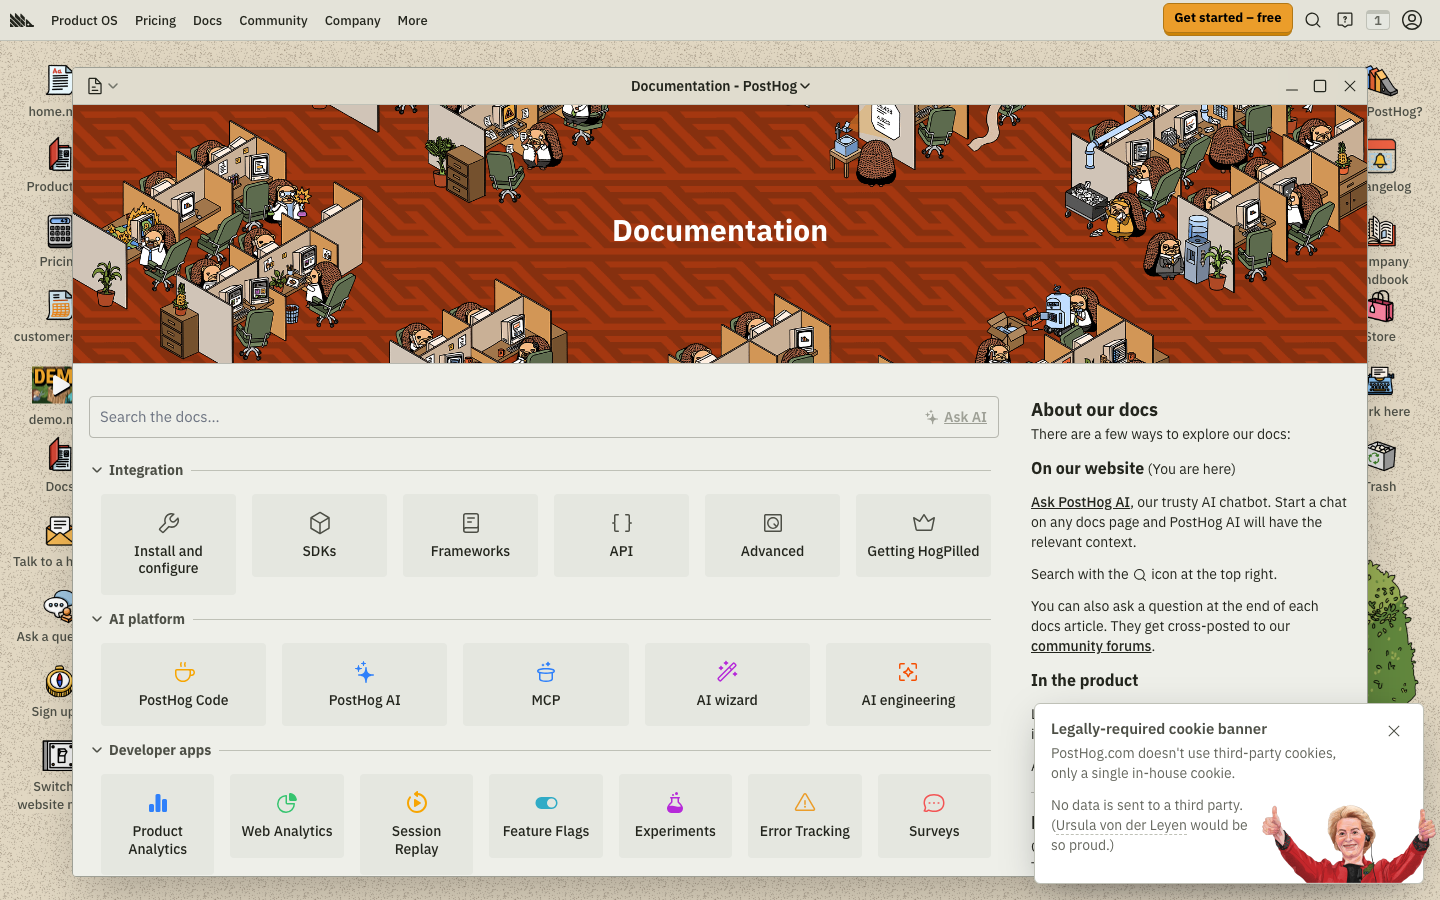Dismiss the cookie banner

pos(1394,731)
